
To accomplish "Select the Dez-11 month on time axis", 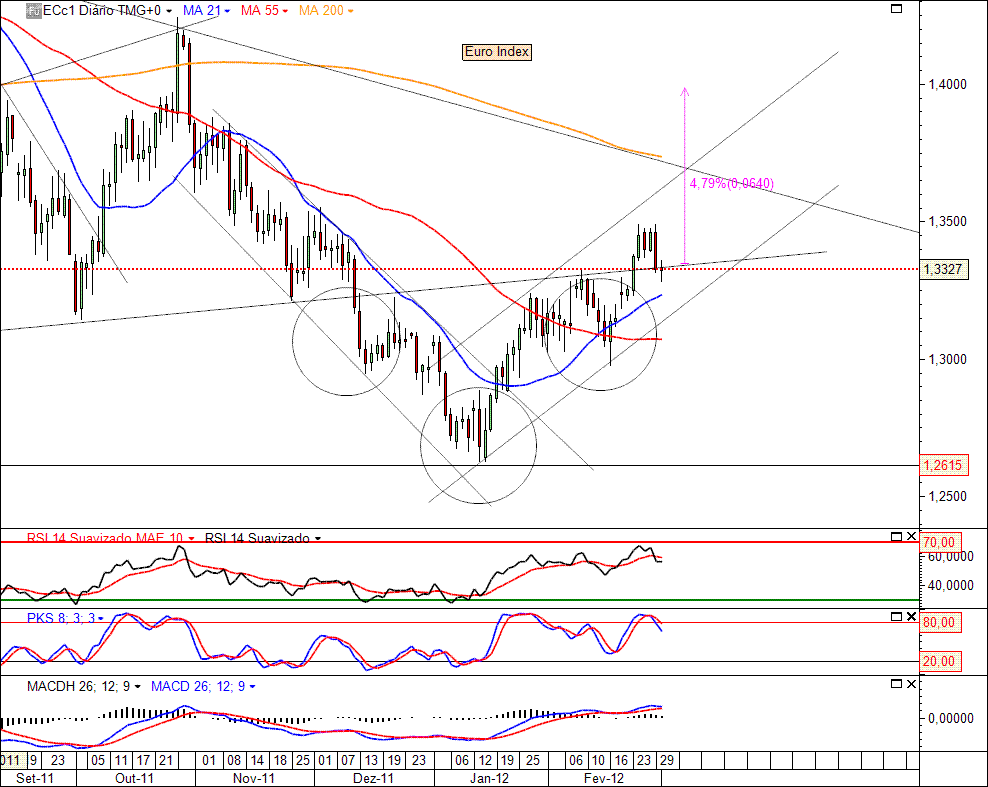I will pyautogui.click(x=374, y=778).
